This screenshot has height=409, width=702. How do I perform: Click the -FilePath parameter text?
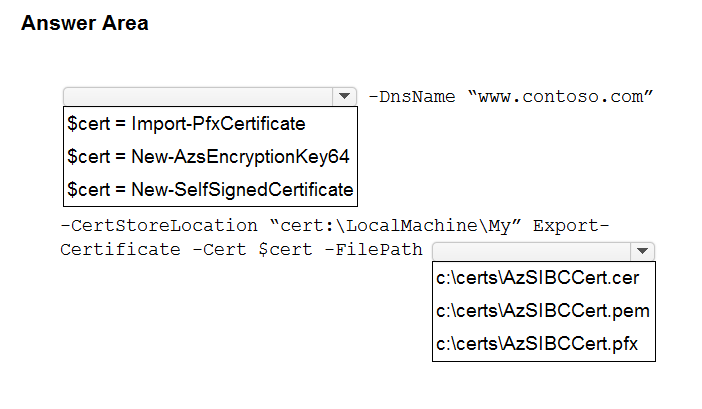click(x=374, y=249)
